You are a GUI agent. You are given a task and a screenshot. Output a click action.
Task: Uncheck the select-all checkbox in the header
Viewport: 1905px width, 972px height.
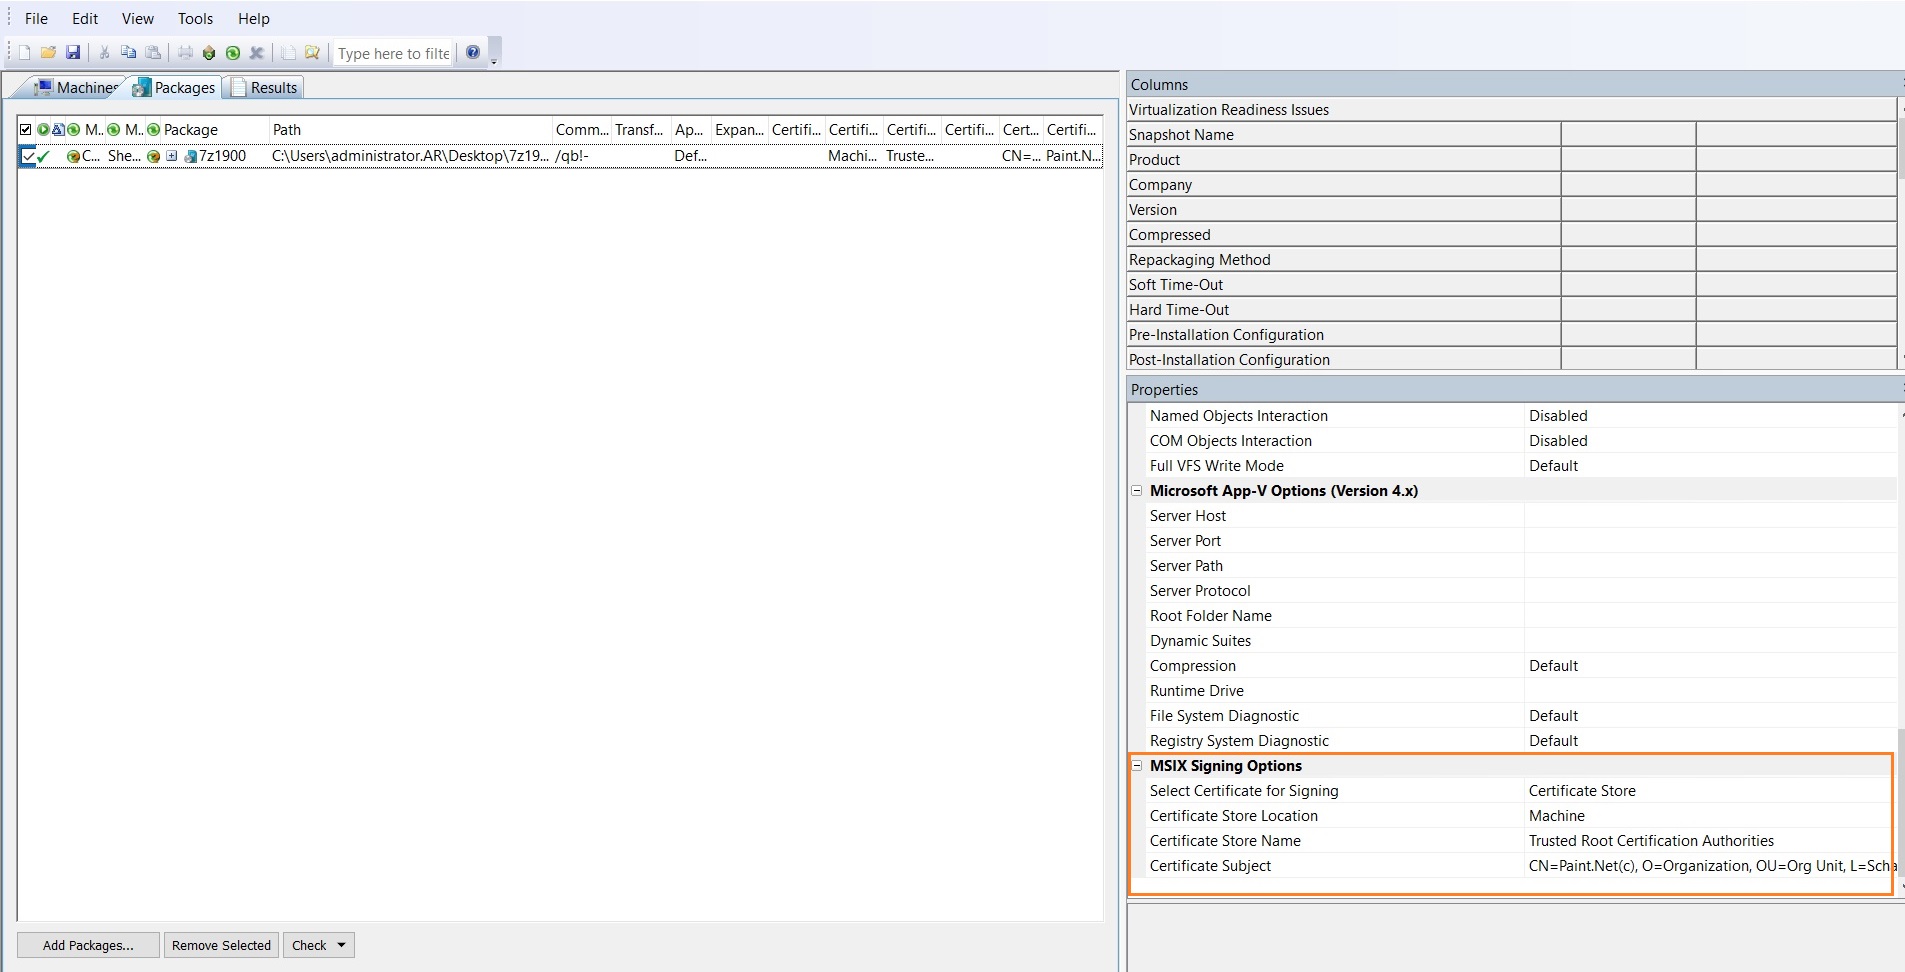(x=25, y=129)
